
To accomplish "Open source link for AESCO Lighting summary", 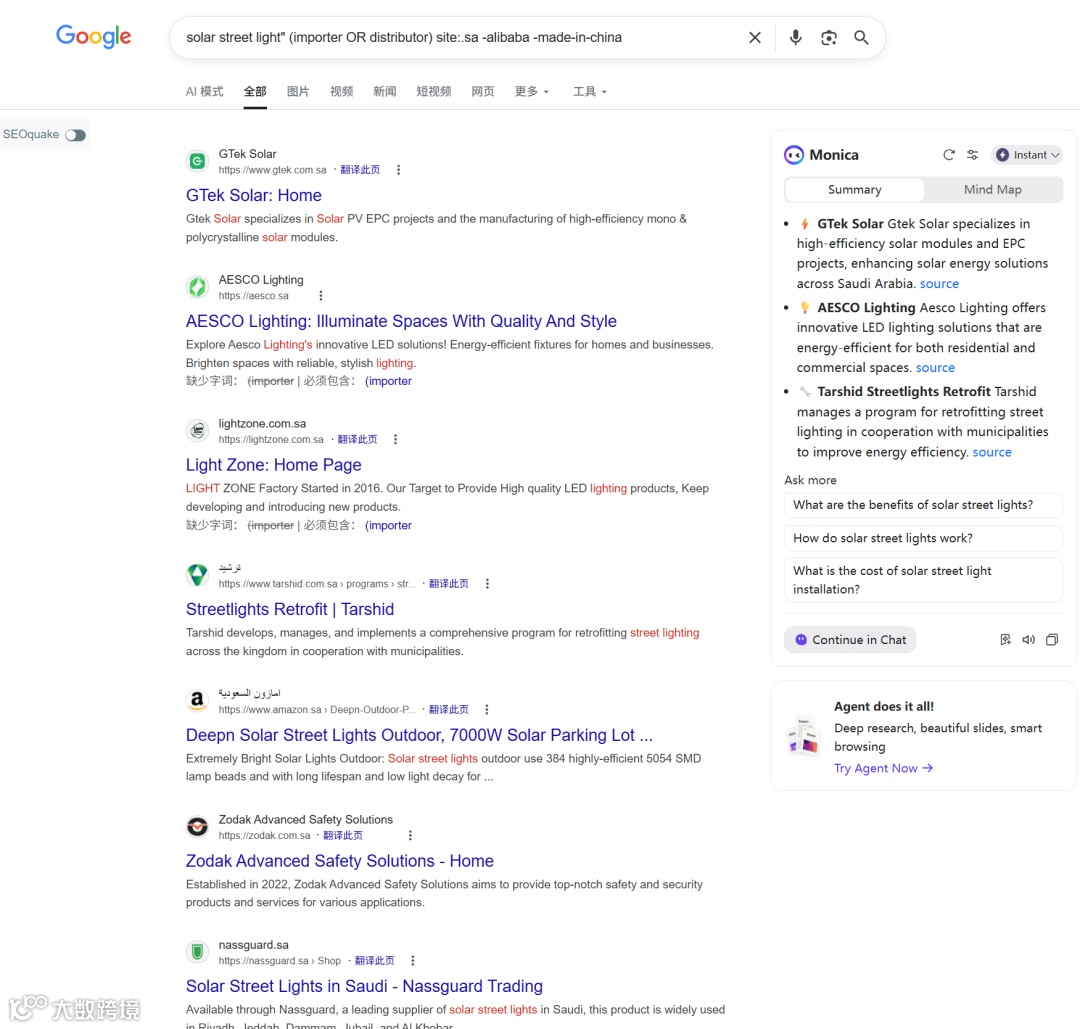I will pos(935,368).
